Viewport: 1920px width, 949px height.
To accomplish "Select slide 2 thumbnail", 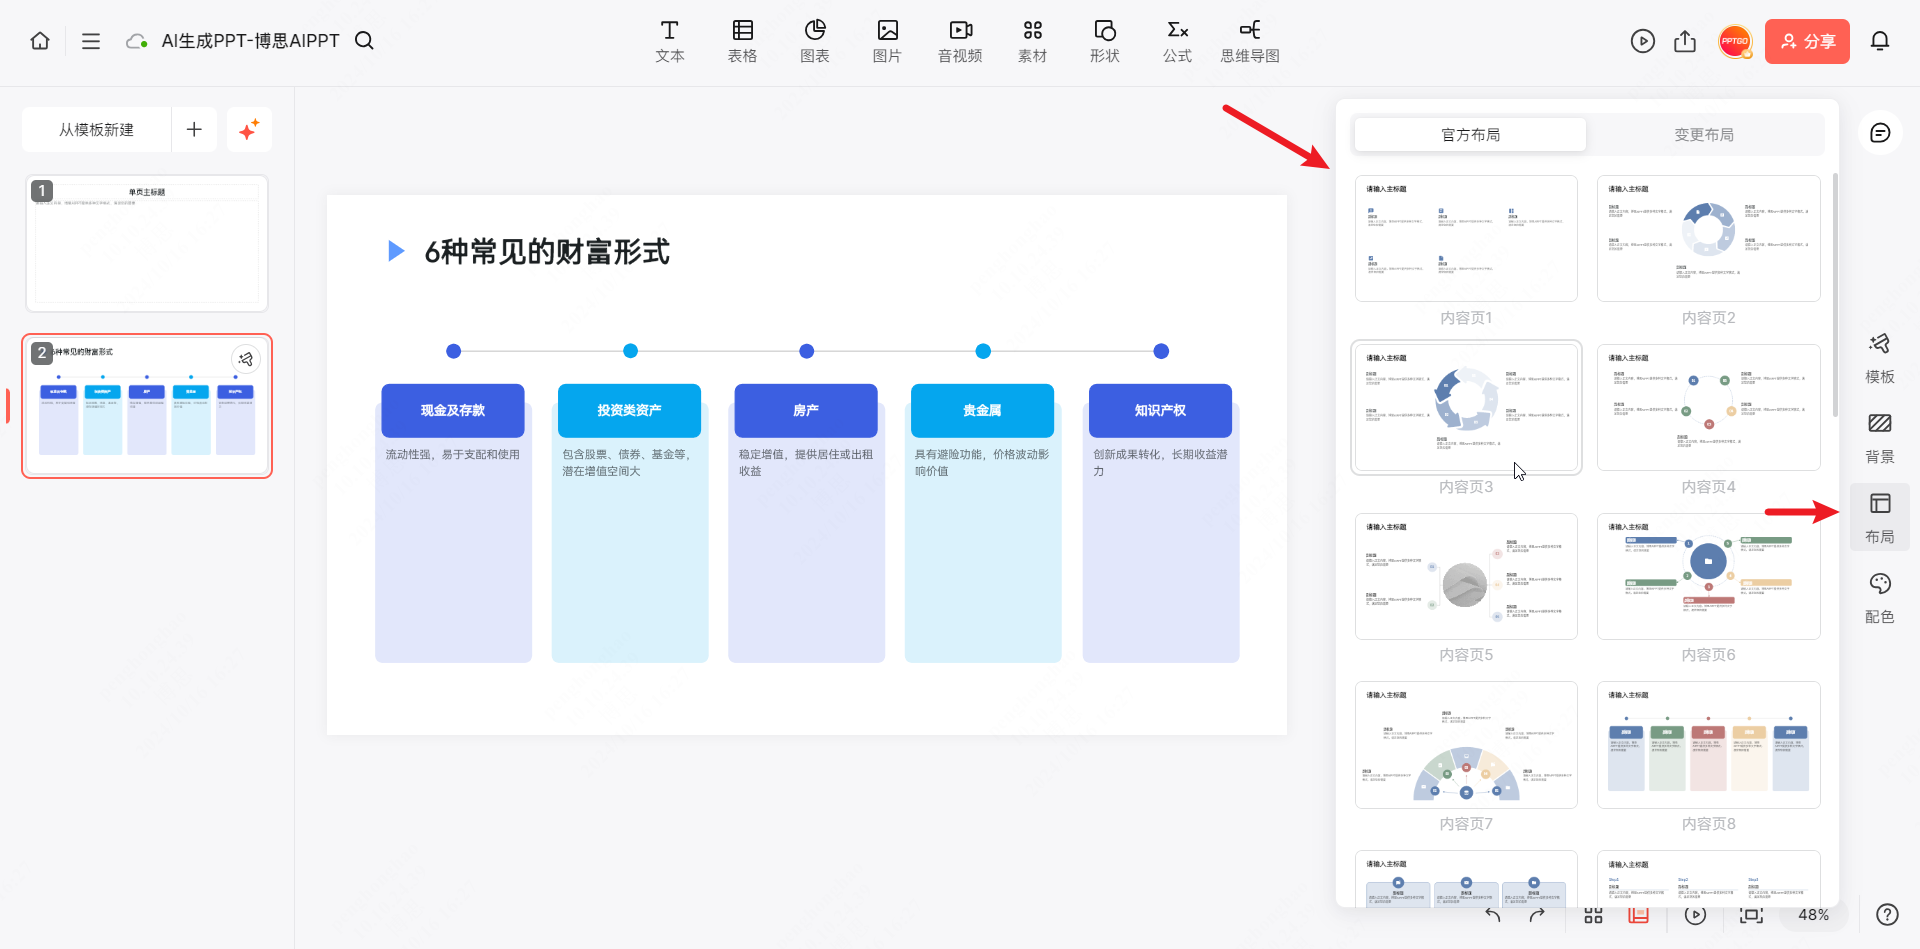I will 147,406.
